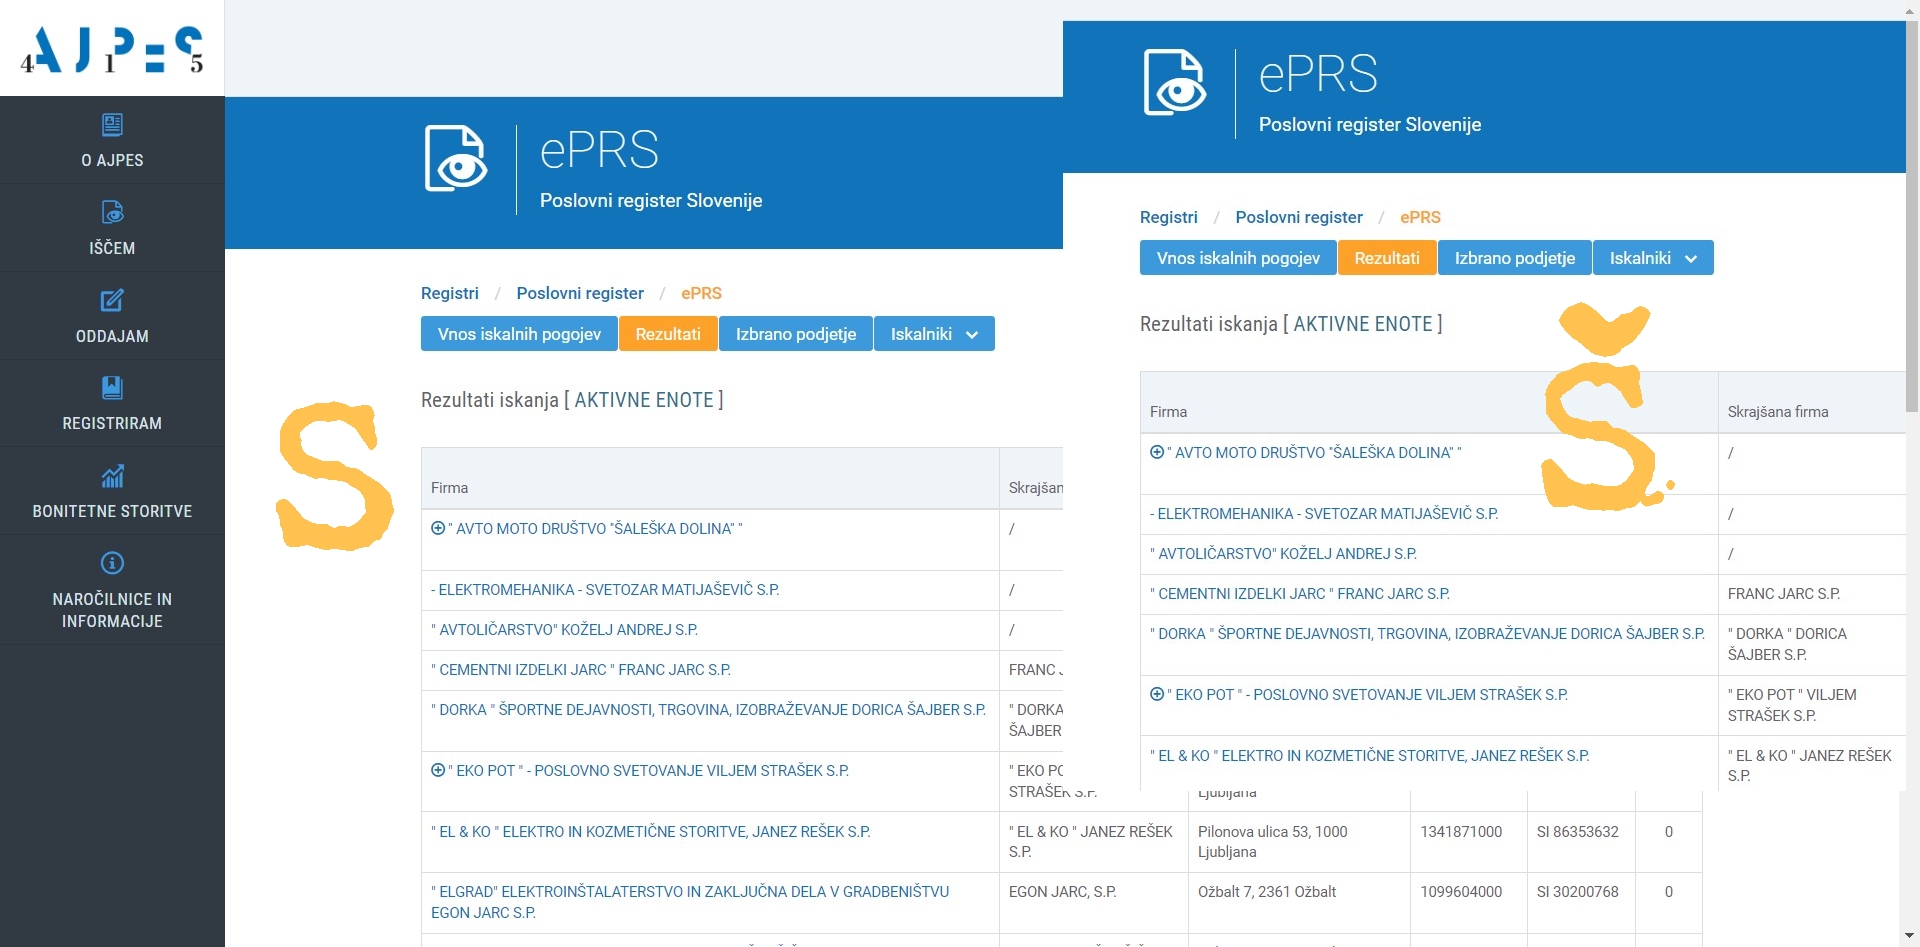Viewport: 1920px width, 947px height.
Task: Click tax number SI 86353632
Action: tap(1577, 831)
